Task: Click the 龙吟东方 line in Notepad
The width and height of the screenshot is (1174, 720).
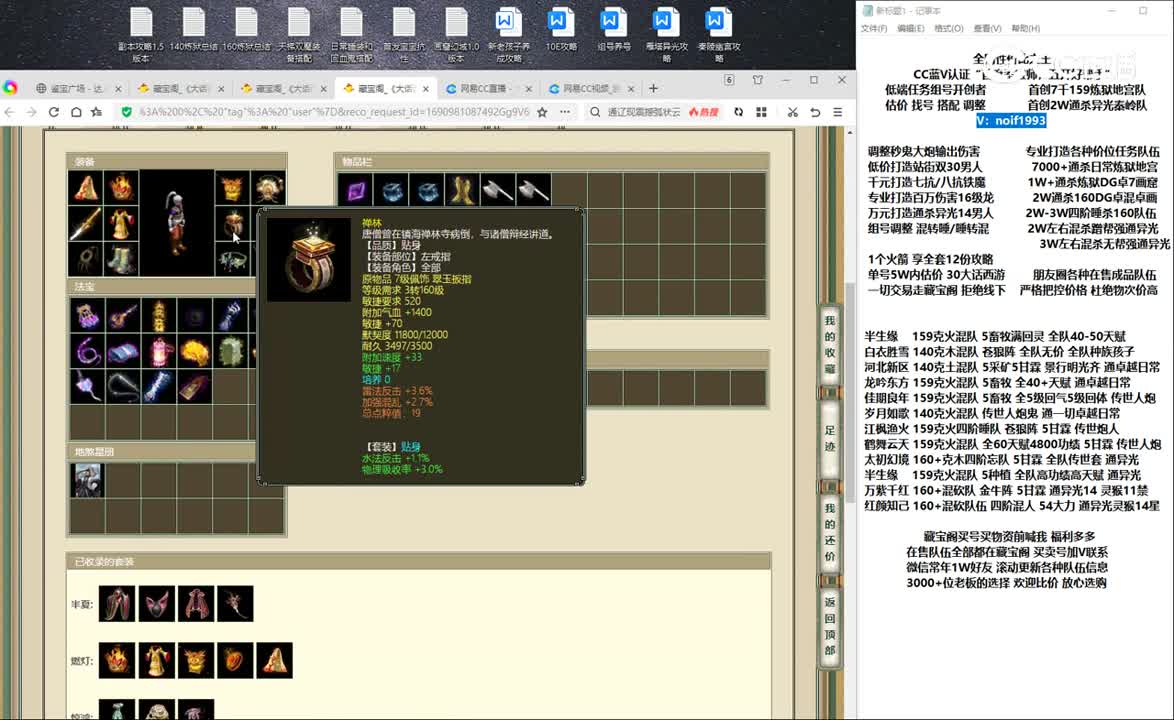Action: 997,382
